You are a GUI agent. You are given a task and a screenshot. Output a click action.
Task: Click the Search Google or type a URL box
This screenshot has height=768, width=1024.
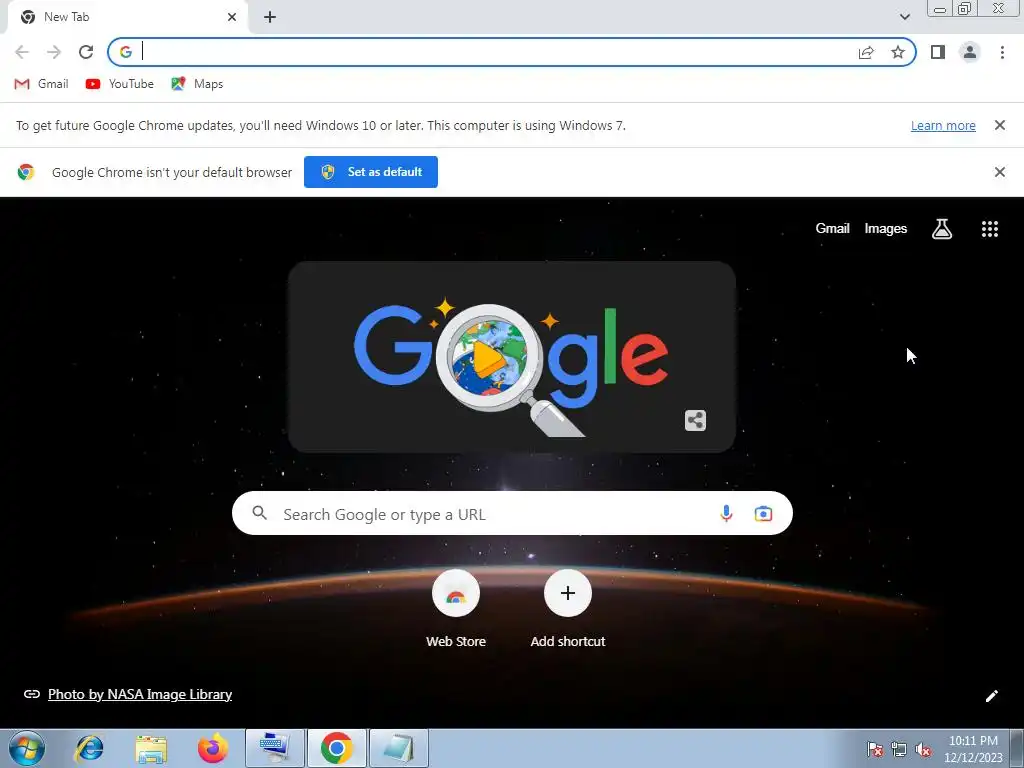coord(512,513)
